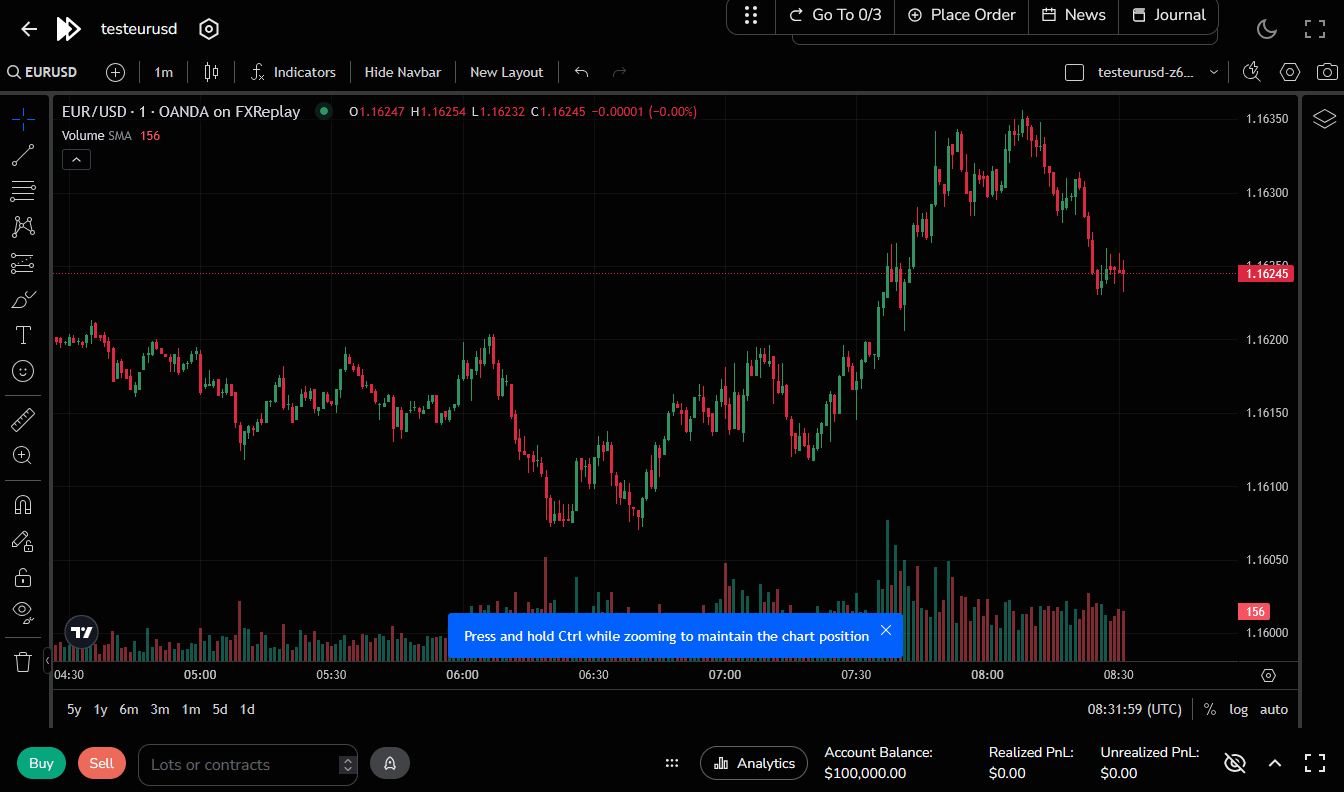The image size is (1344, 792).
Task: Select the Text annotation tool
Action: [23, 335]
